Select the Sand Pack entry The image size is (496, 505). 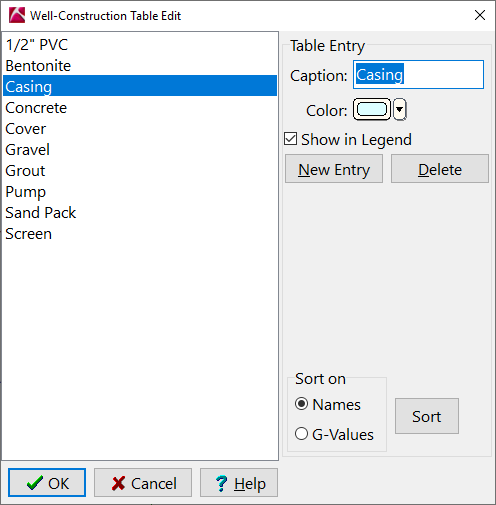(x=140, y=213)
